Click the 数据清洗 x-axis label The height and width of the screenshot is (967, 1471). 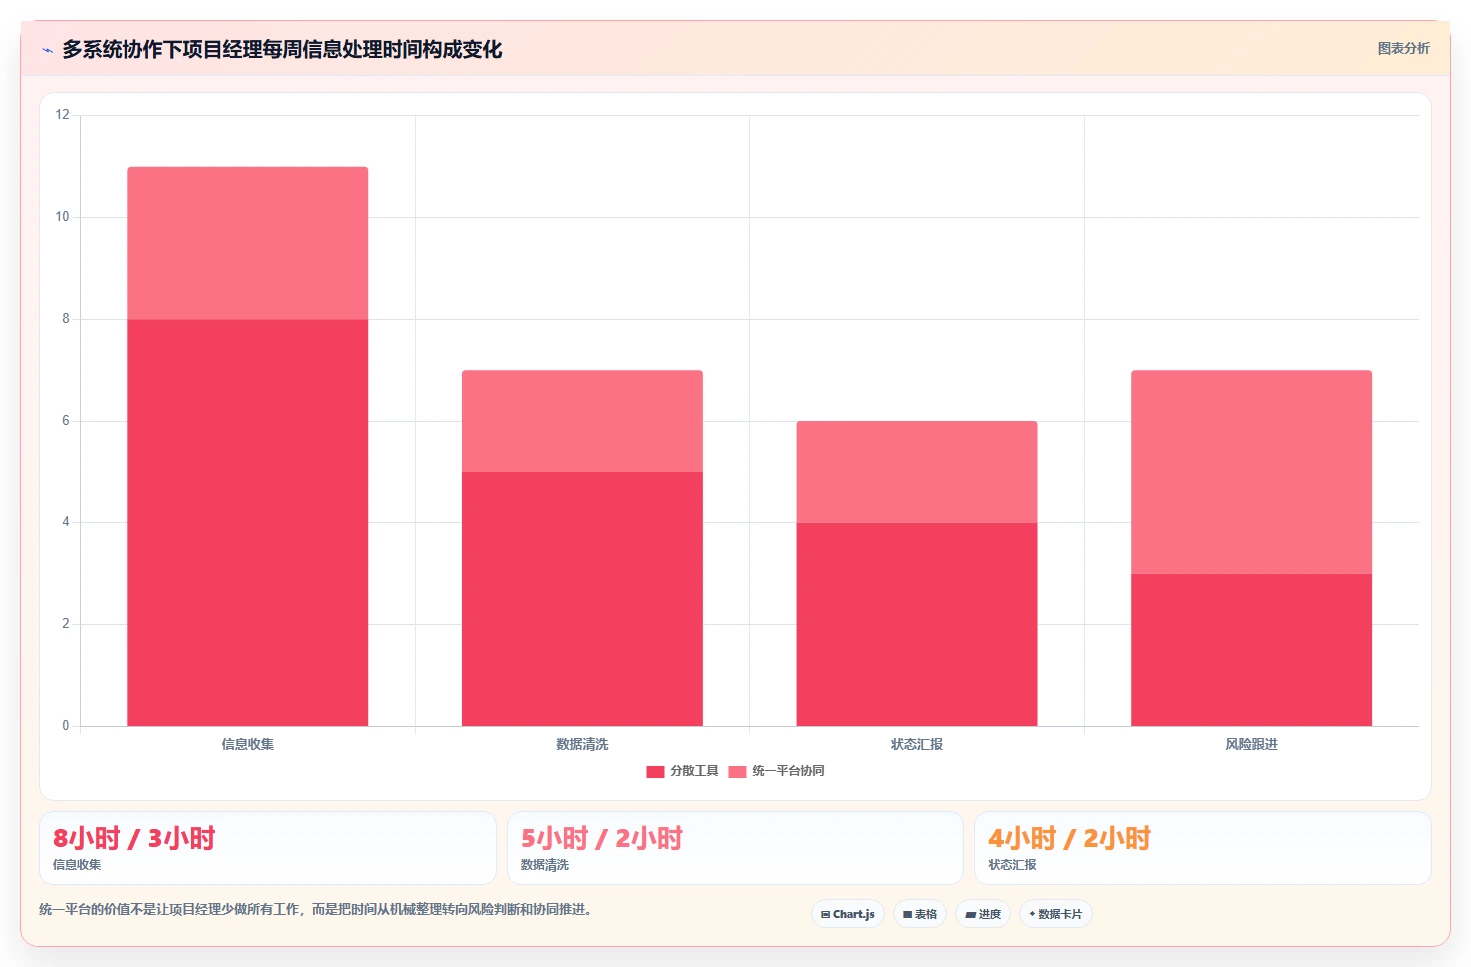pyautogui.click(x=582, y=744)
